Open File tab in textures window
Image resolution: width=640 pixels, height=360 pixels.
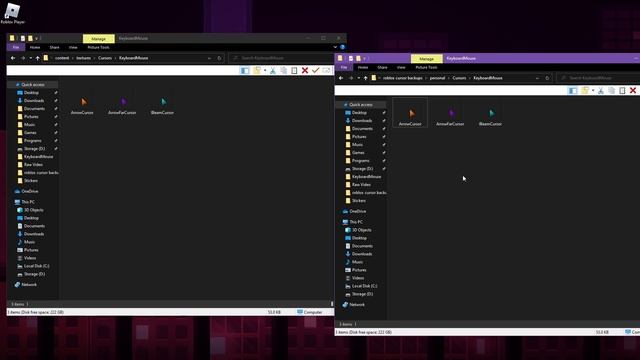[16, 47]
